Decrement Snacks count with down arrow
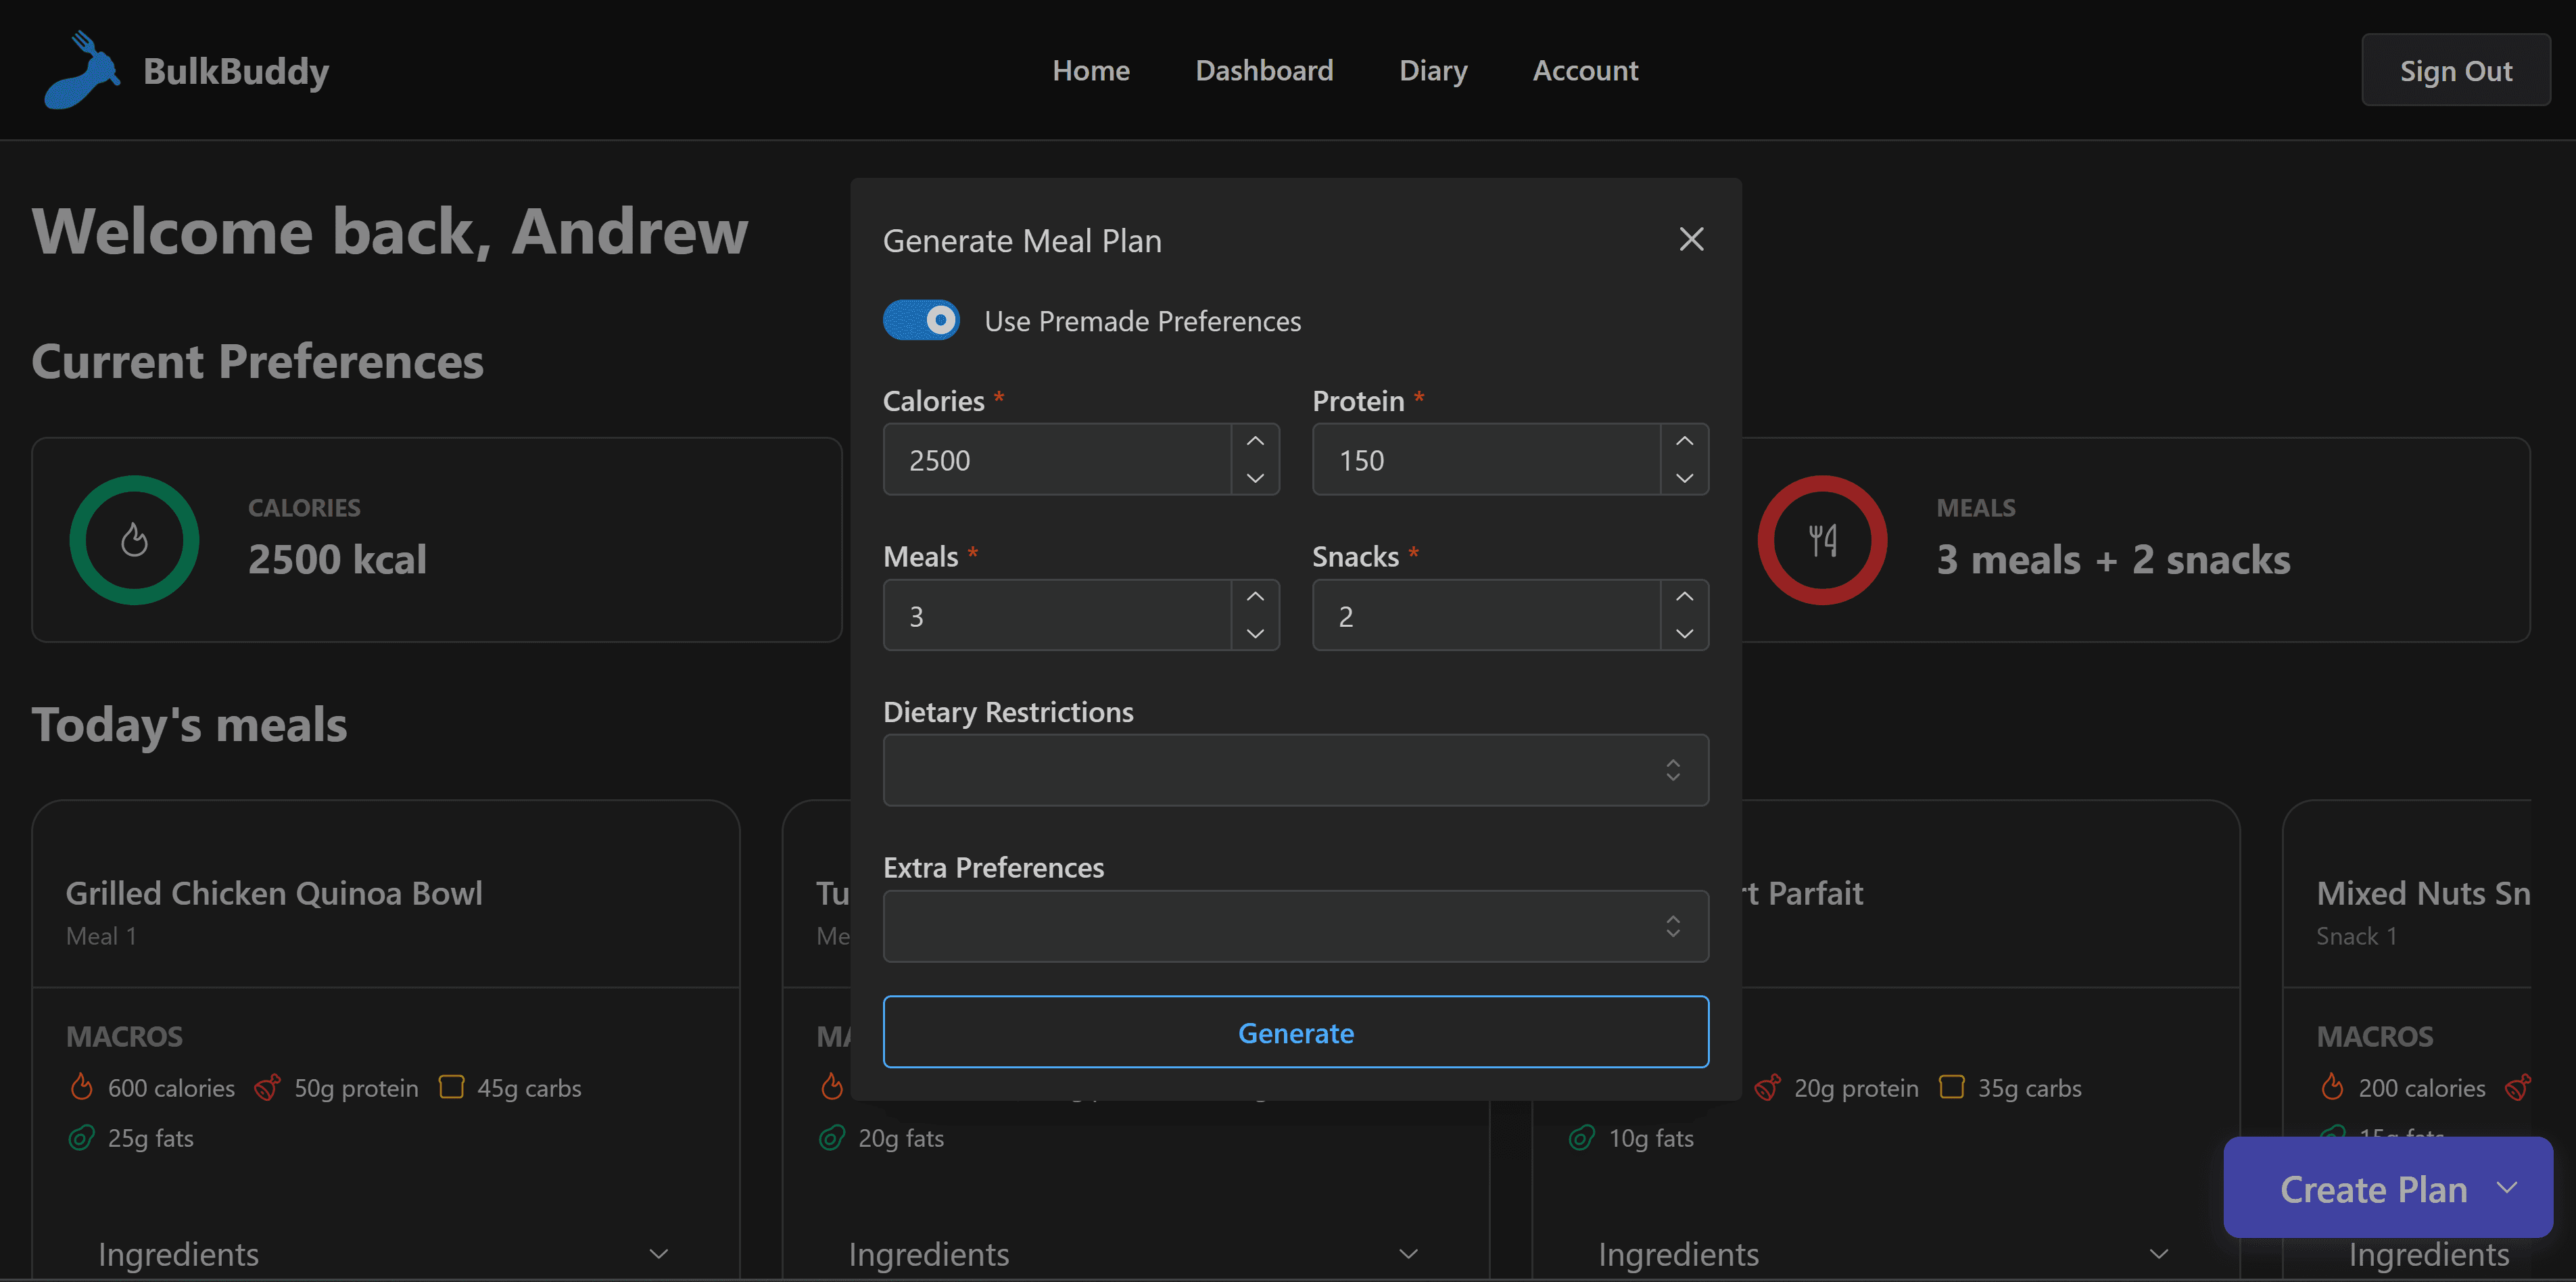The width and height of the screenshot is (2576, 1282). pos(1684,634)
